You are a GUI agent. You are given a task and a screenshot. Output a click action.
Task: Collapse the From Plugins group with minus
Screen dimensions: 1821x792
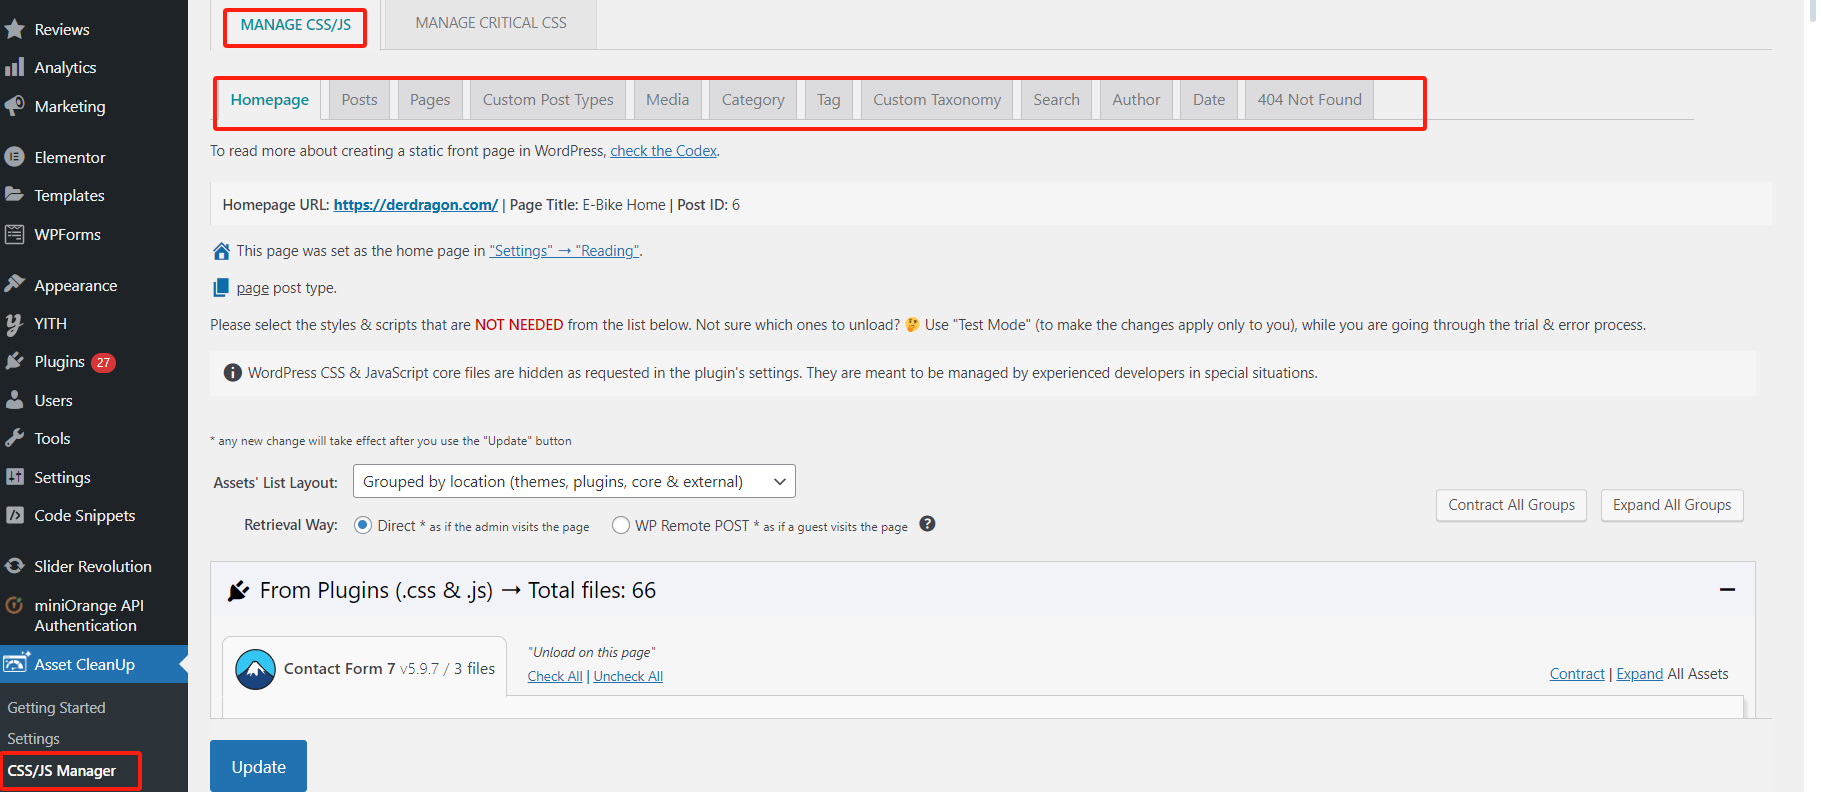pyautogui.click(x=1726, y=590)
